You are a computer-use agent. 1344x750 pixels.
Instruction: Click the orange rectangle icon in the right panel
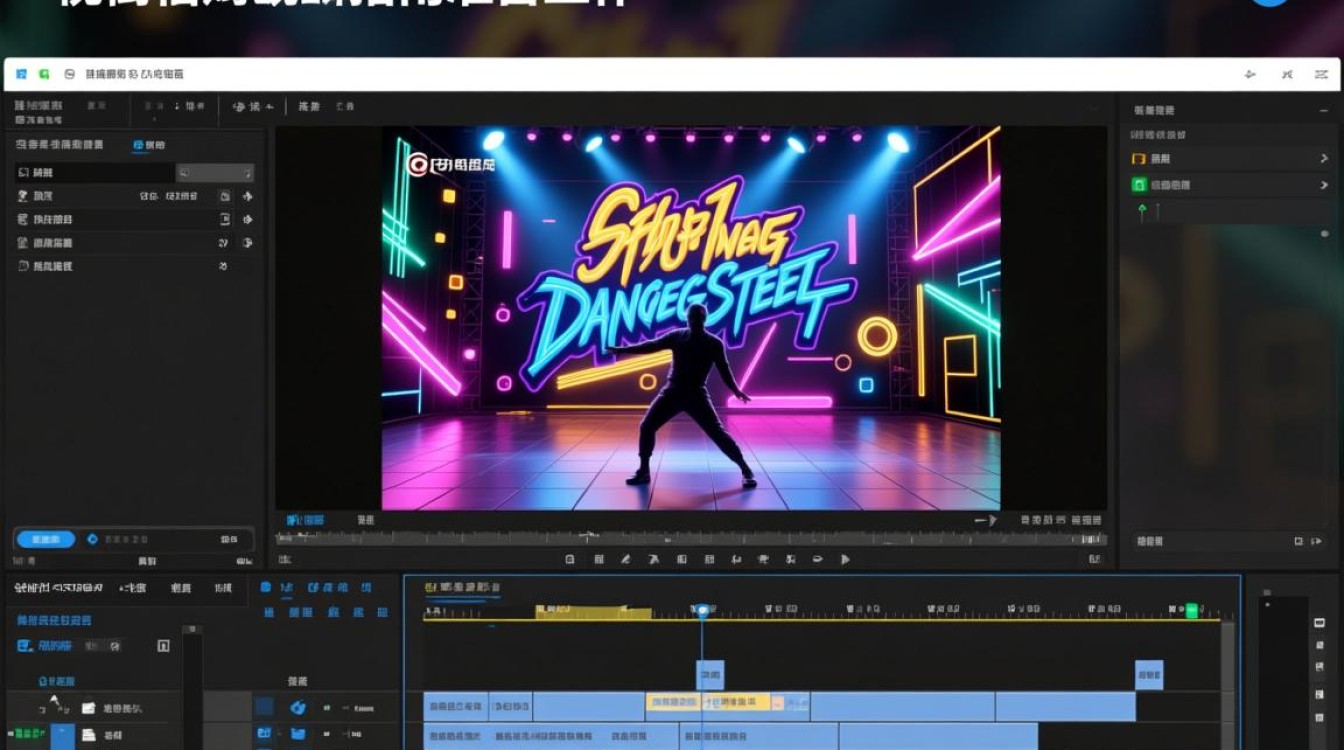pos(1138,159)
